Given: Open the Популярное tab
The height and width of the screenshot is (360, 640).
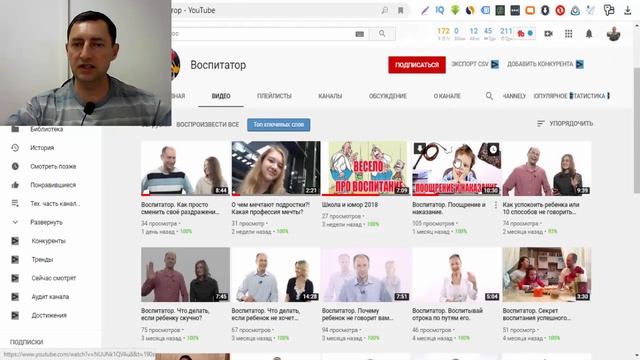Looking at the screenshot, I should tap(550, 96).
